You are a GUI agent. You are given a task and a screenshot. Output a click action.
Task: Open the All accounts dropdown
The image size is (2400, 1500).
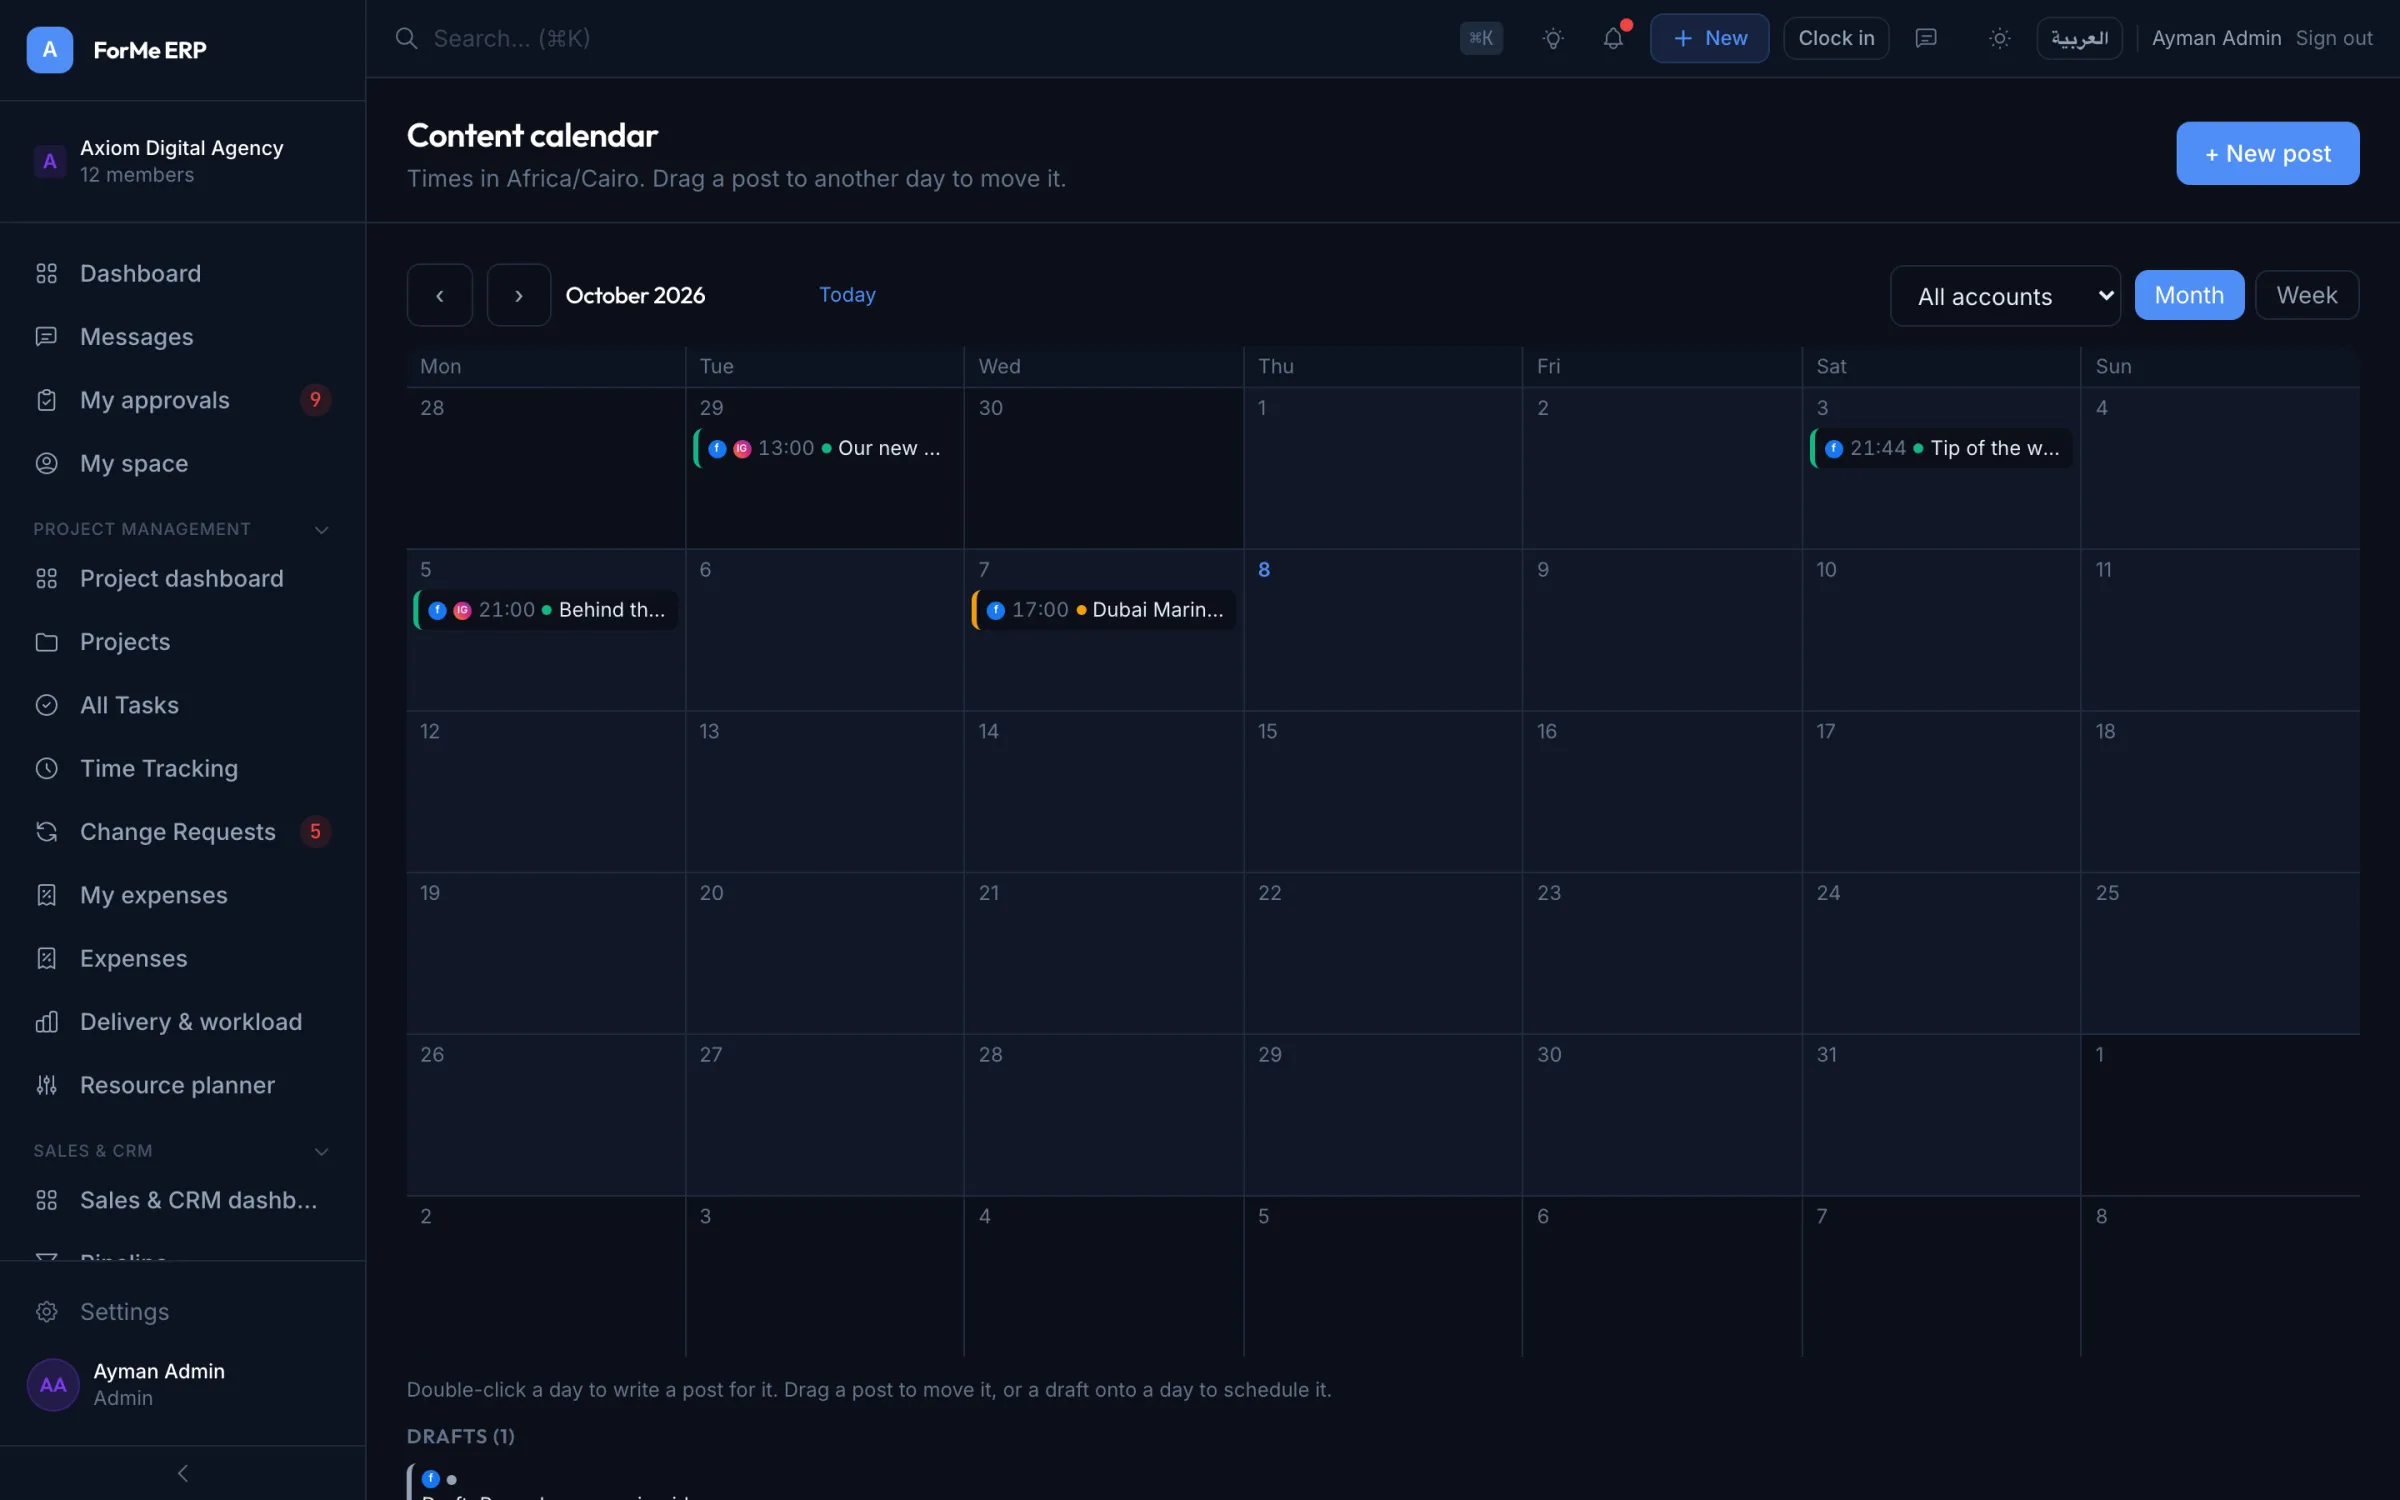pos(2005,296)
